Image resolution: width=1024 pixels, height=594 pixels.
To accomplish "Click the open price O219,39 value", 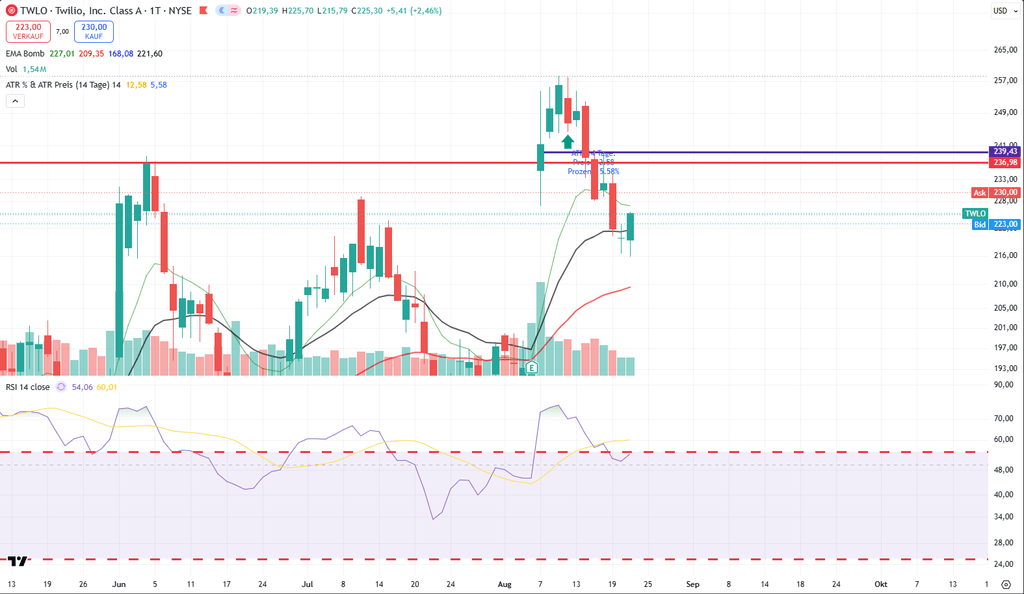I will [262, 10].
